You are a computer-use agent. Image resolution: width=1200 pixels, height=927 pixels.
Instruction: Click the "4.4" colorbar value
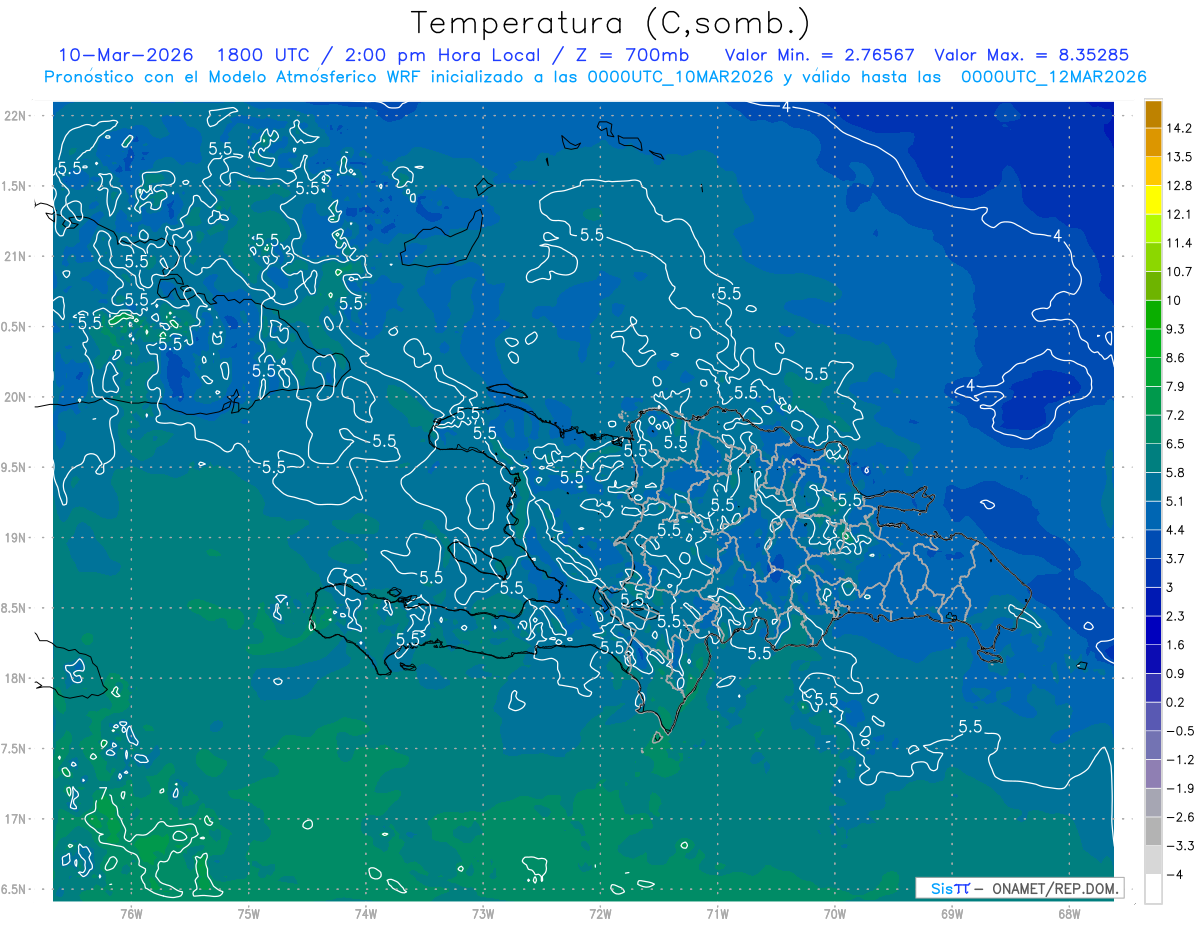point(1176,530)
